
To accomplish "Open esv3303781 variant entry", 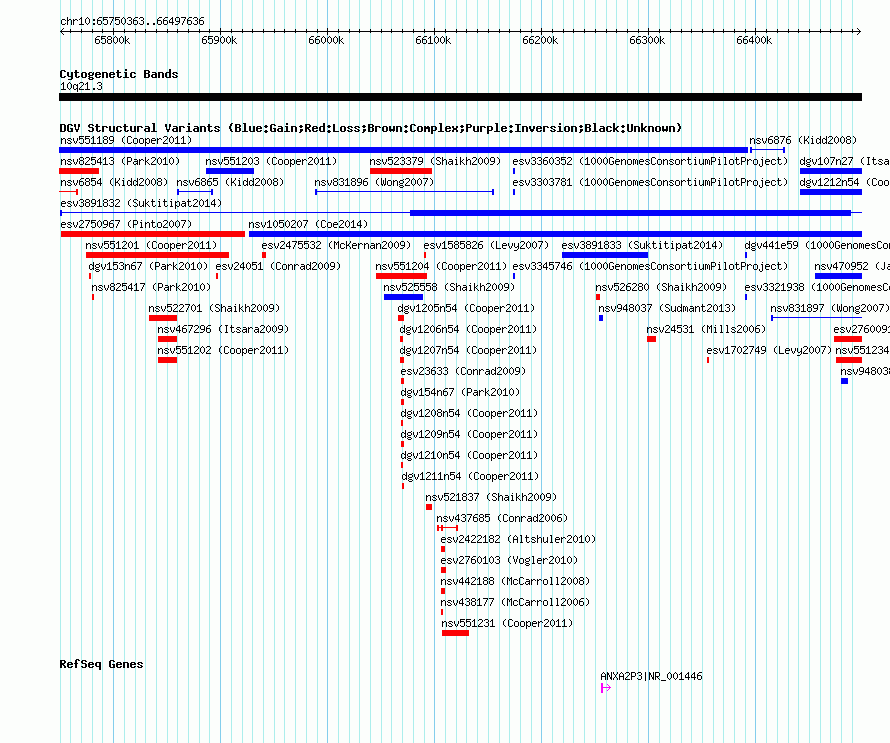I will (650, 182).
